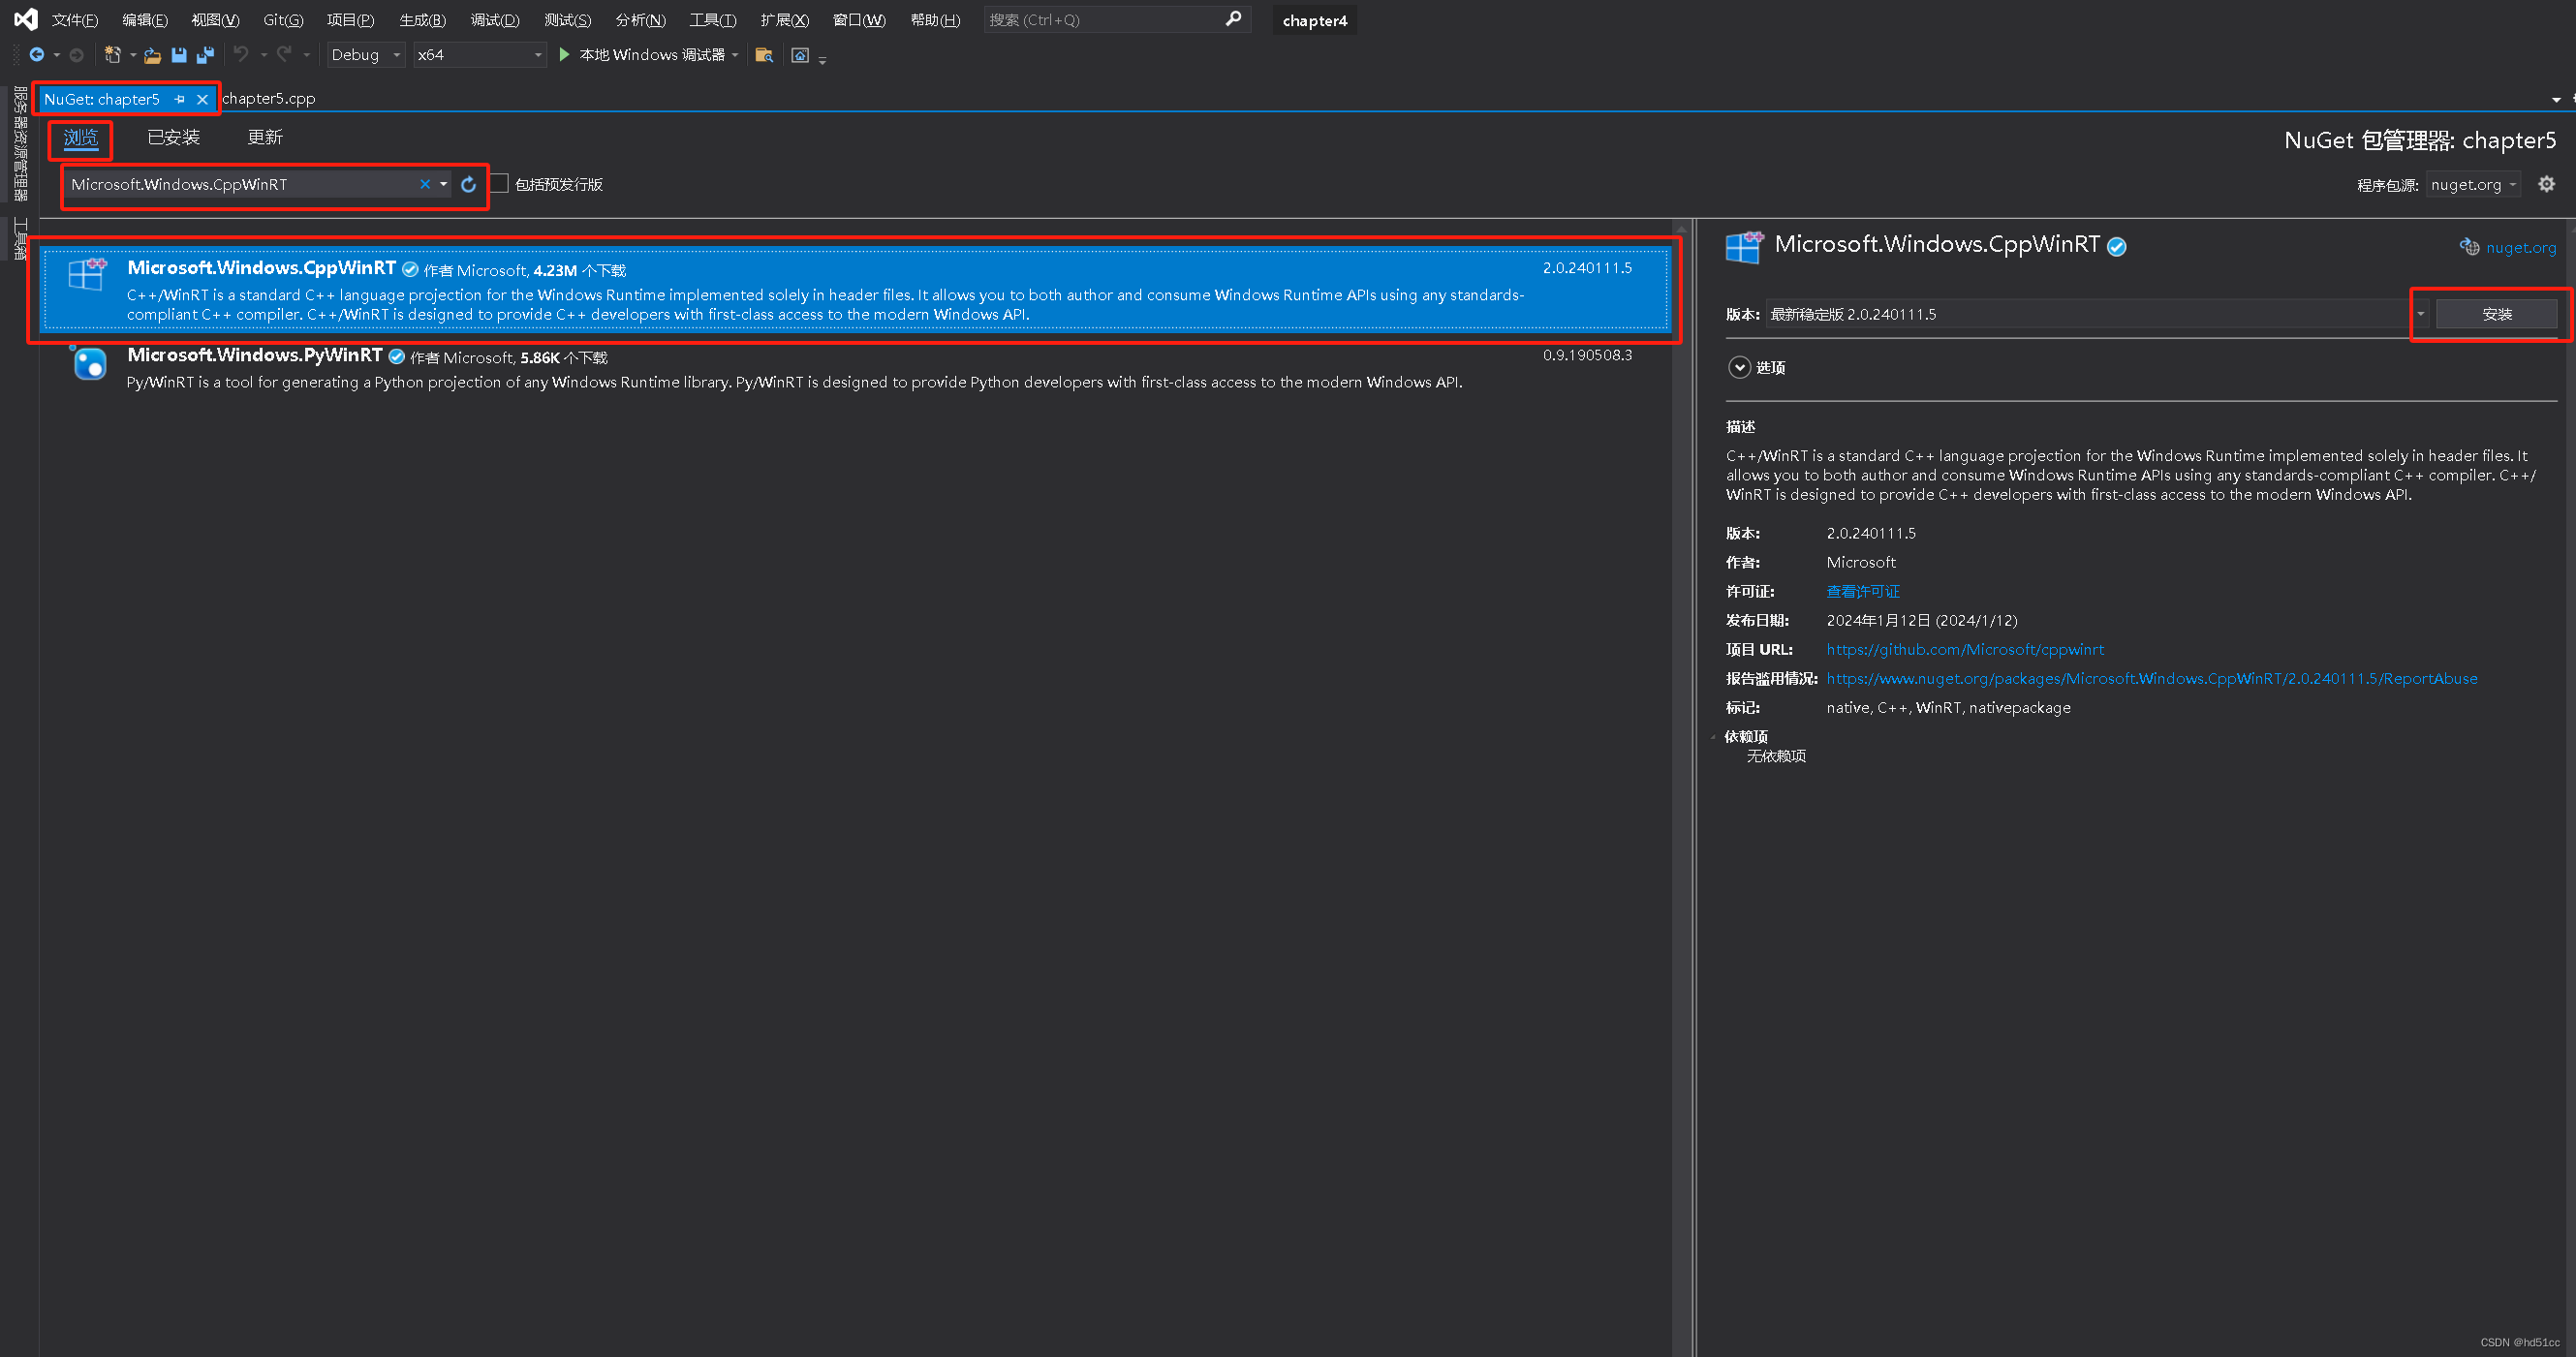Click the Find in Files toolbar icon
Image resolution: width=2576 pixels, height=1357 pixels.
pos(764,55)
